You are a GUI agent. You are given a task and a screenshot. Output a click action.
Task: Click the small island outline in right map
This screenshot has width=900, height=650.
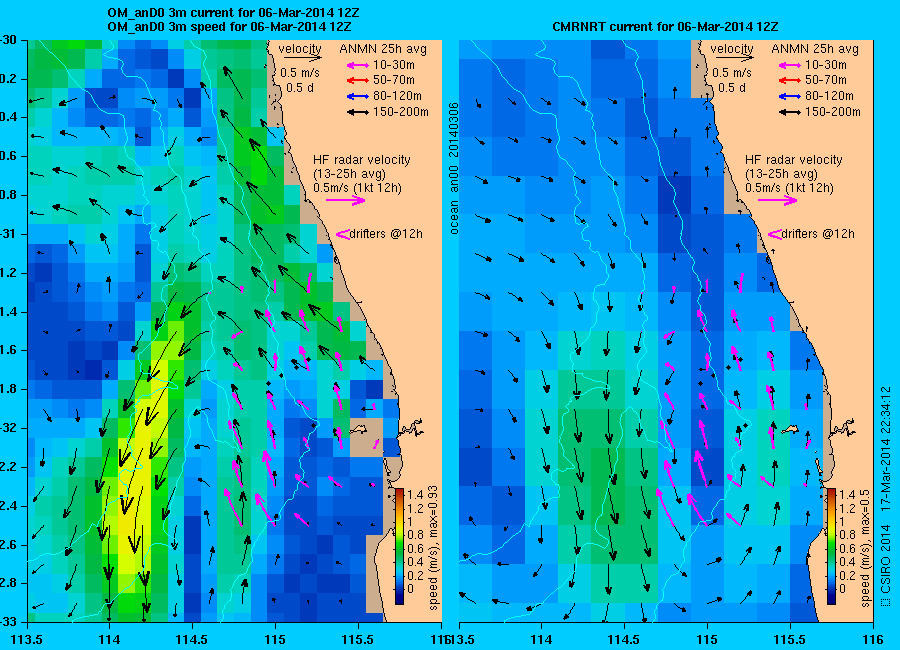[x=791, y=428]
